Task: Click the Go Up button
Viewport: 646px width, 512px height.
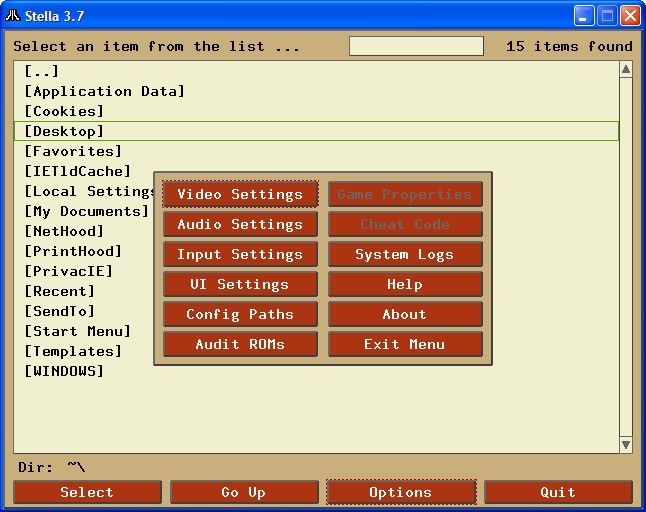Action: (x=244, y=492)
